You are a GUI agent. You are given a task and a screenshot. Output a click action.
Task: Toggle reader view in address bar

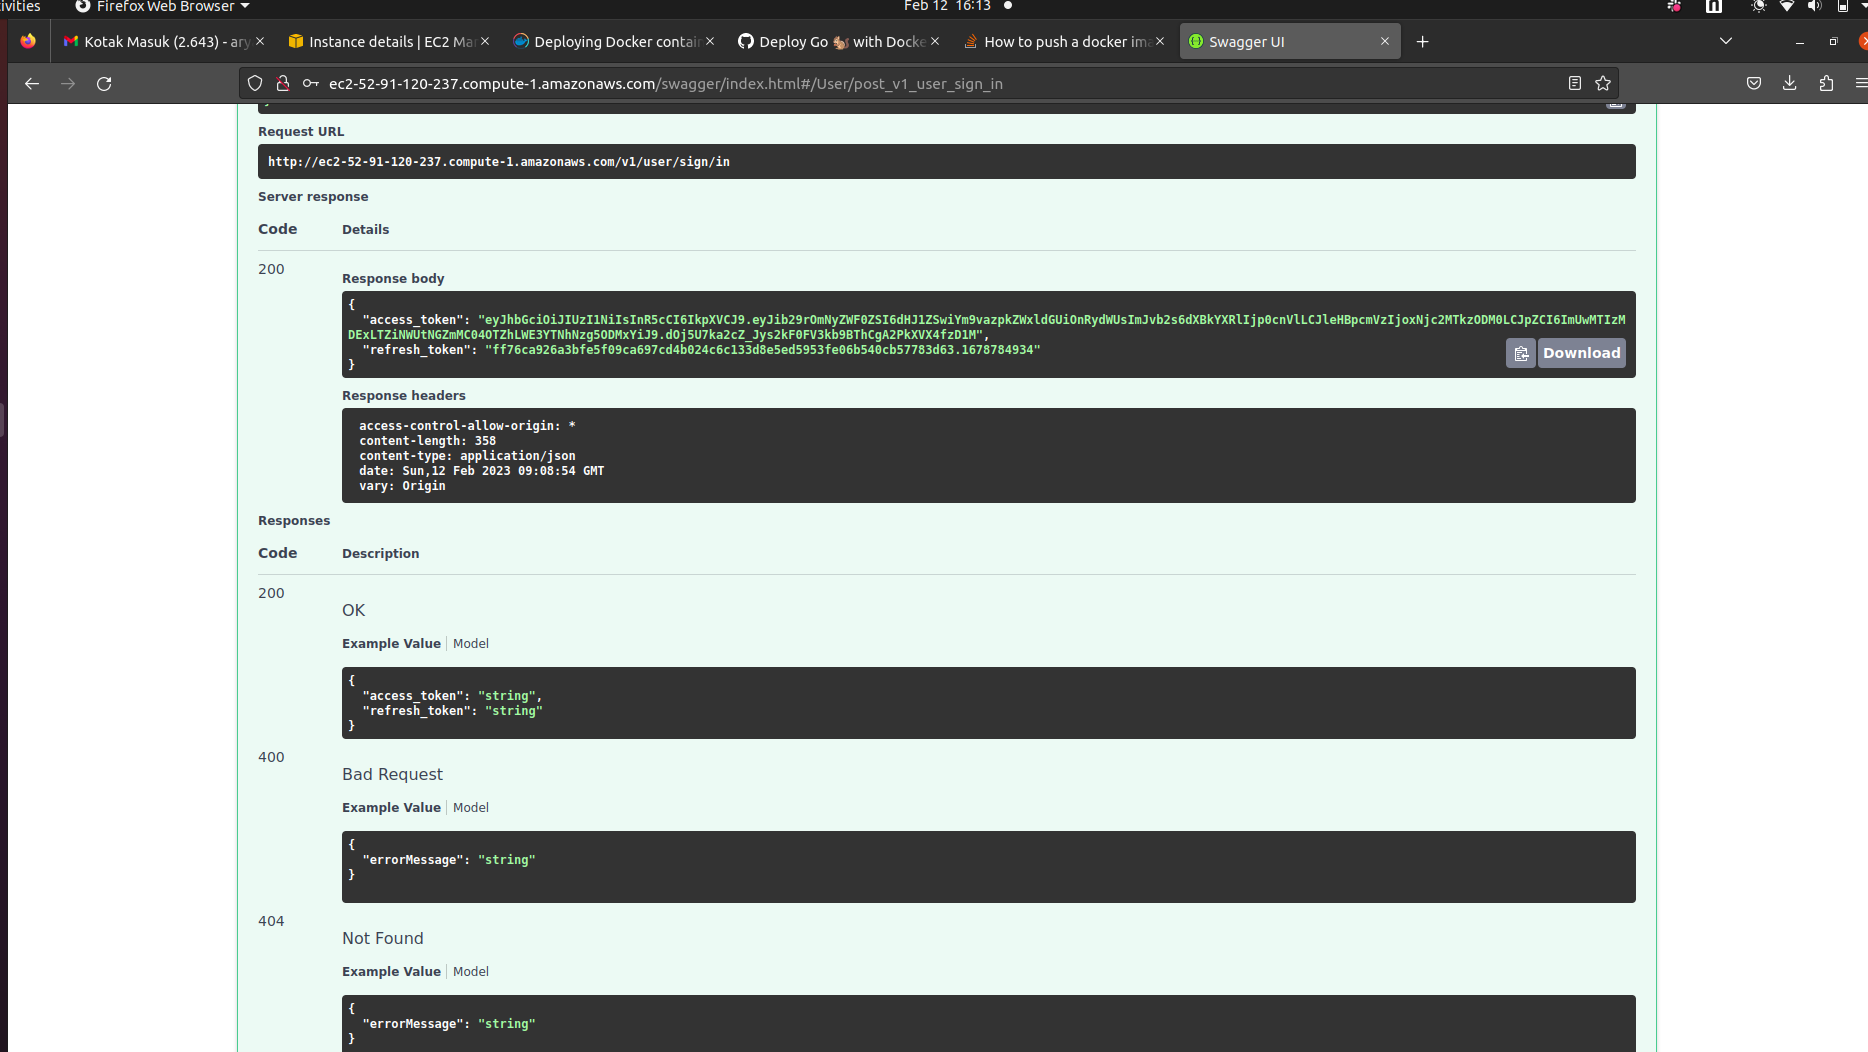click(1575, 84)
